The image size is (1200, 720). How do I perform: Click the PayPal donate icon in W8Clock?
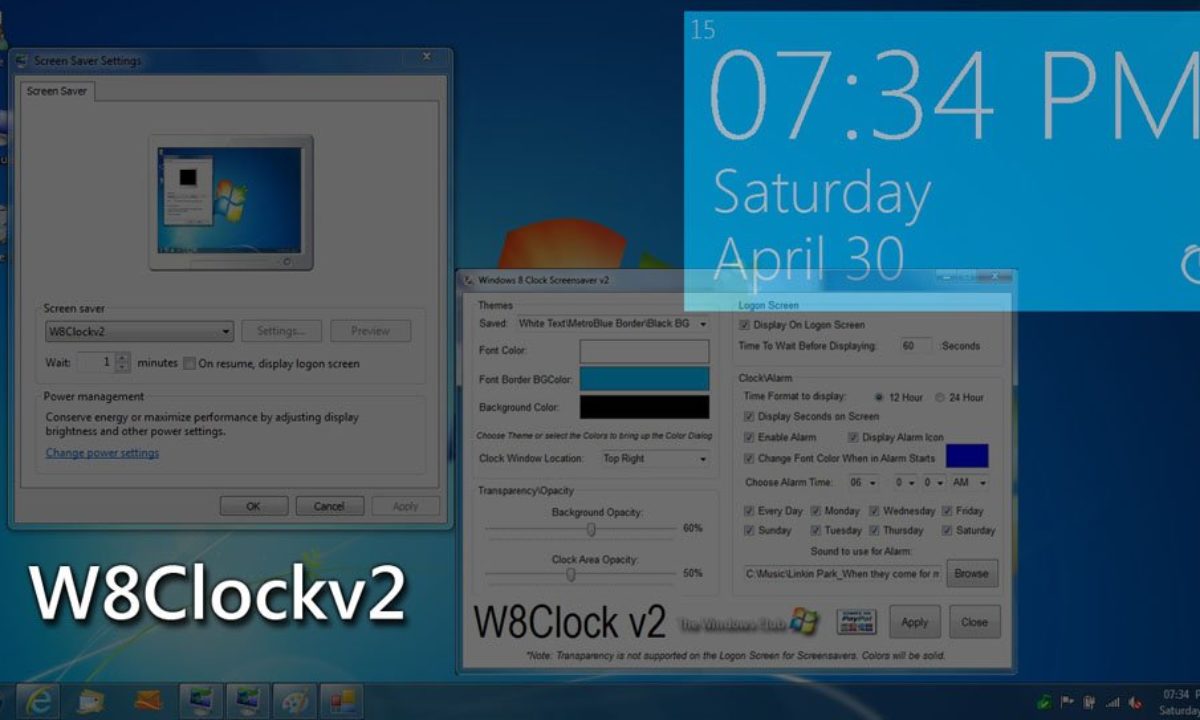[x=856, y=622]
